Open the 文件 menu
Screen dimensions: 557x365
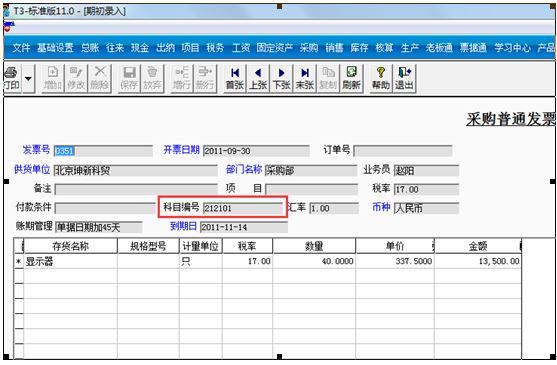coord(21,48)
